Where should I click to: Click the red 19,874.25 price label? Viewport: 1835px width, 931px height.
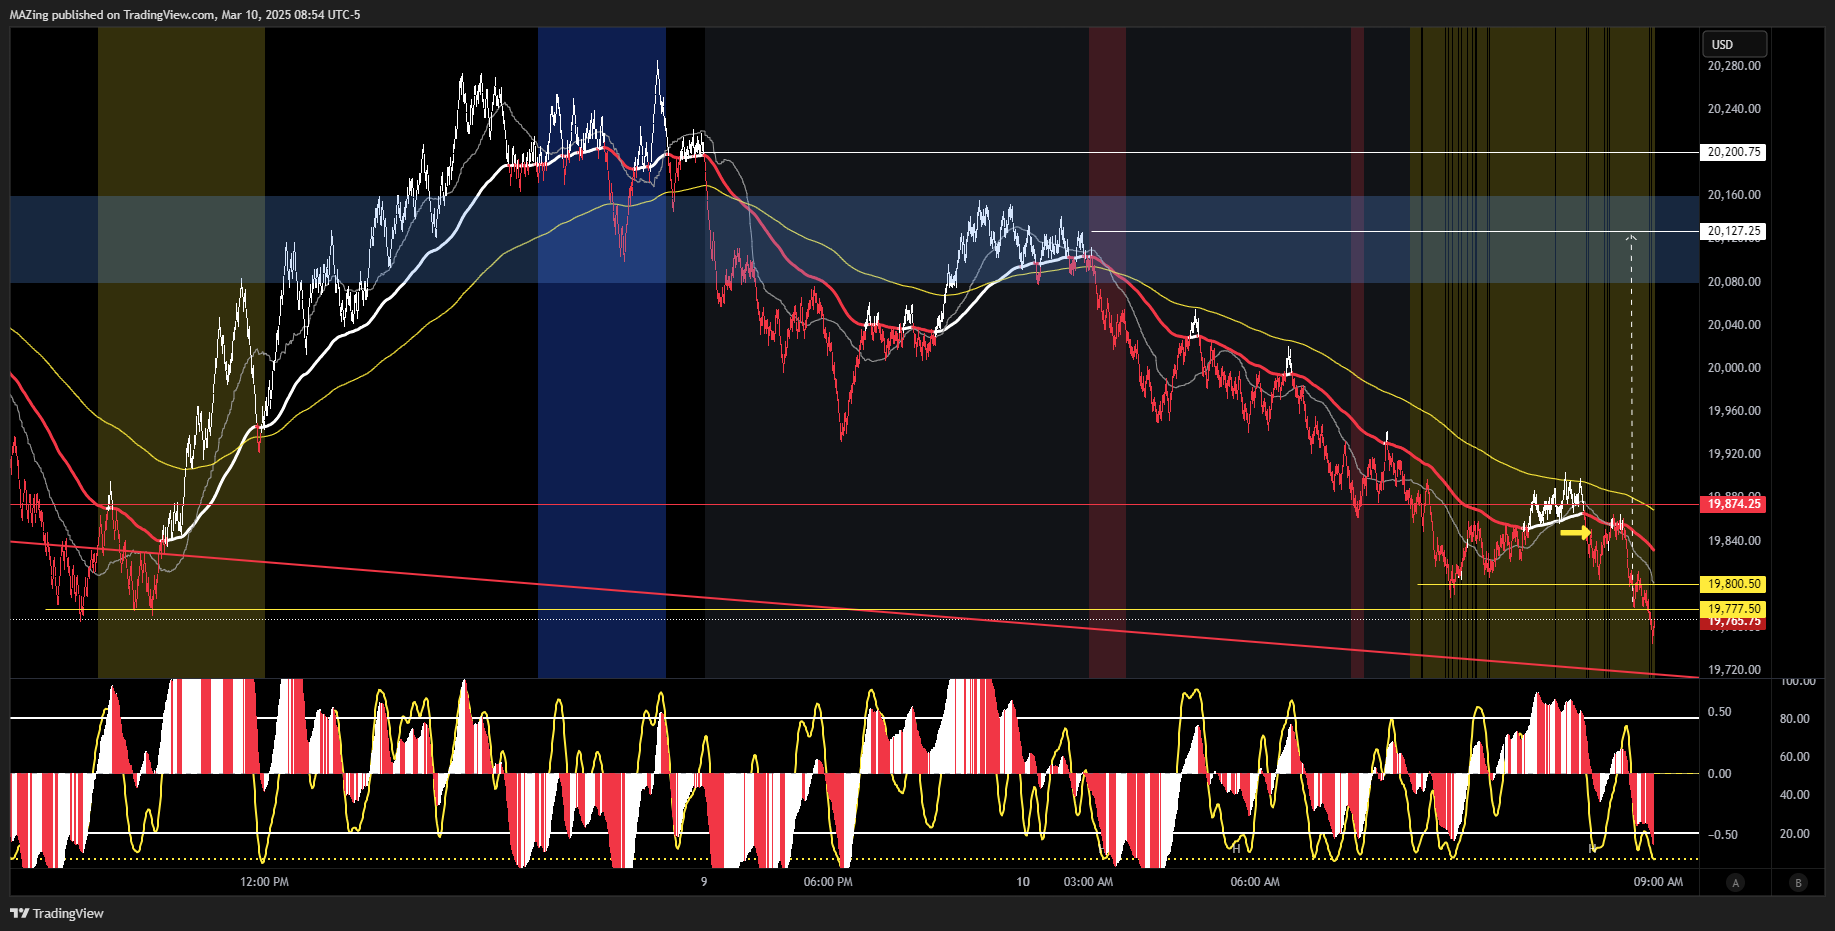point(1733,504)
